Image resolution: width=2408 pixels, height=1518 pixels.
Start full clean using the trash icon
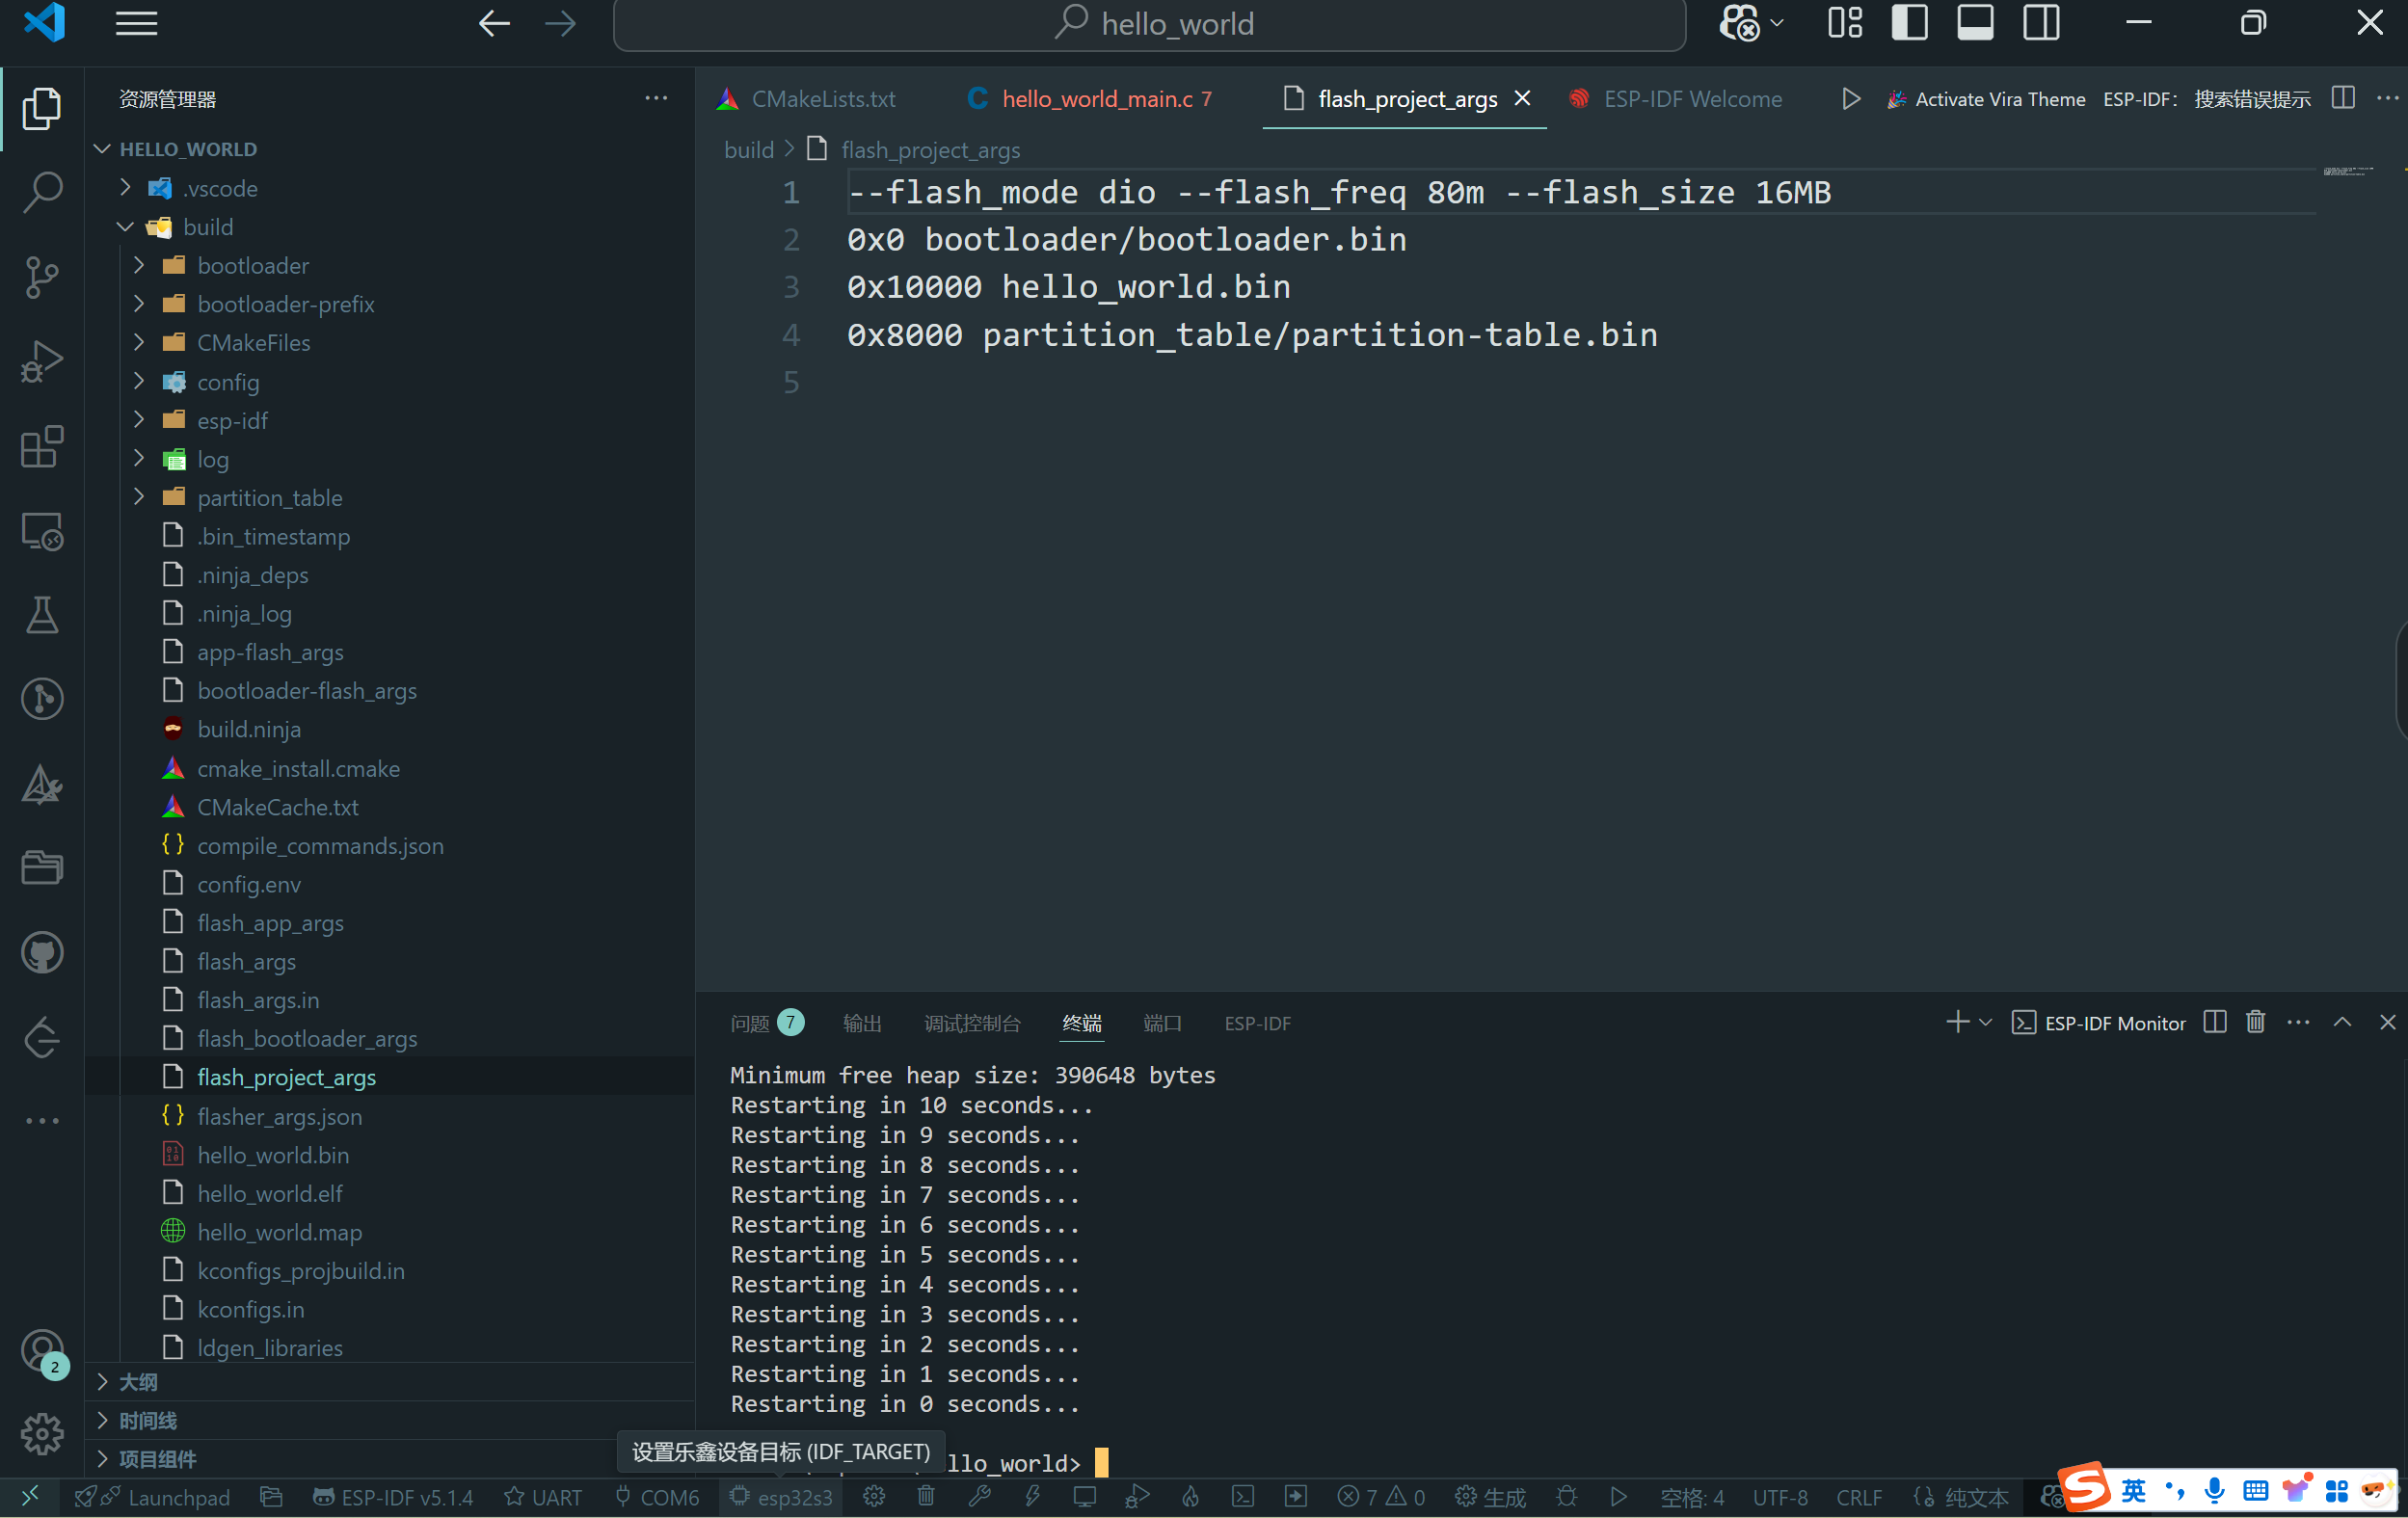[x=925, y=1497]
